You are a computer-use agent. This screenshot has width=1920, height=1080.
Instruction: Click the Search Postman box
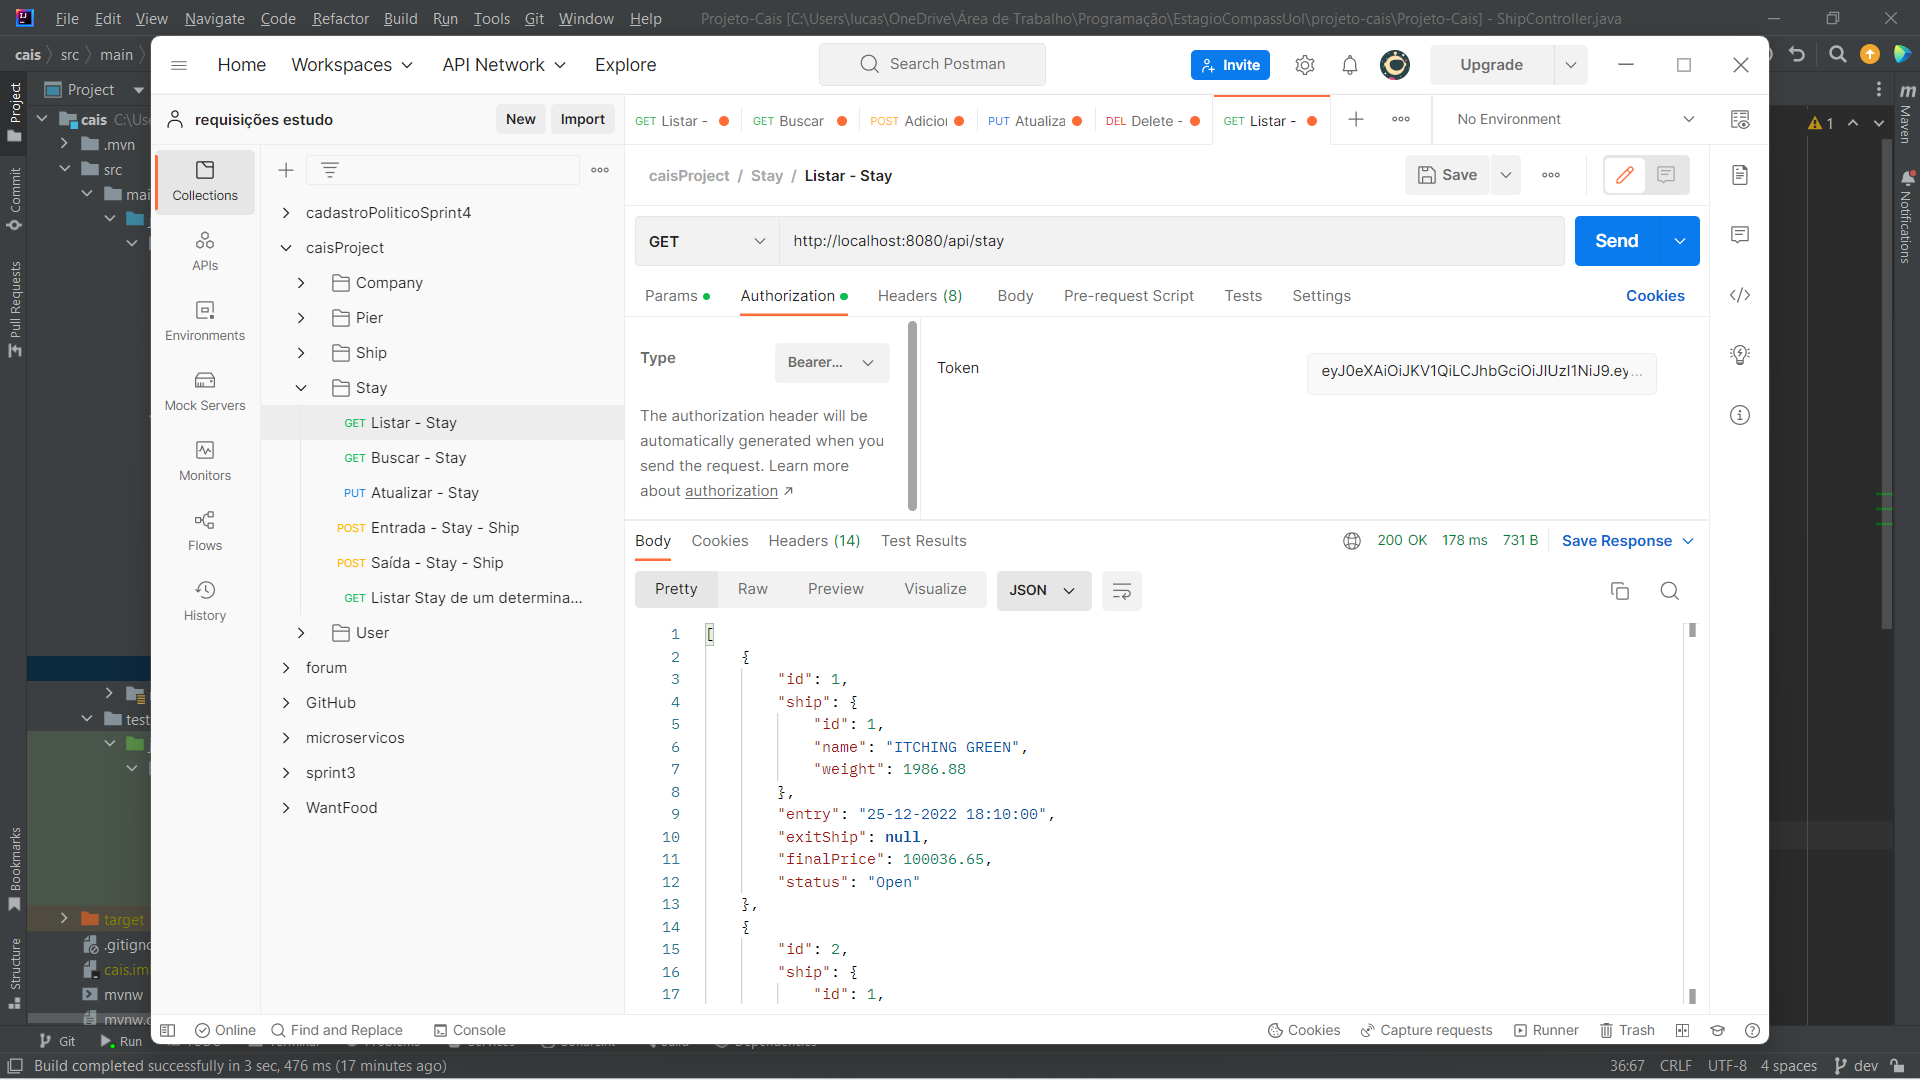coord(932,64)
